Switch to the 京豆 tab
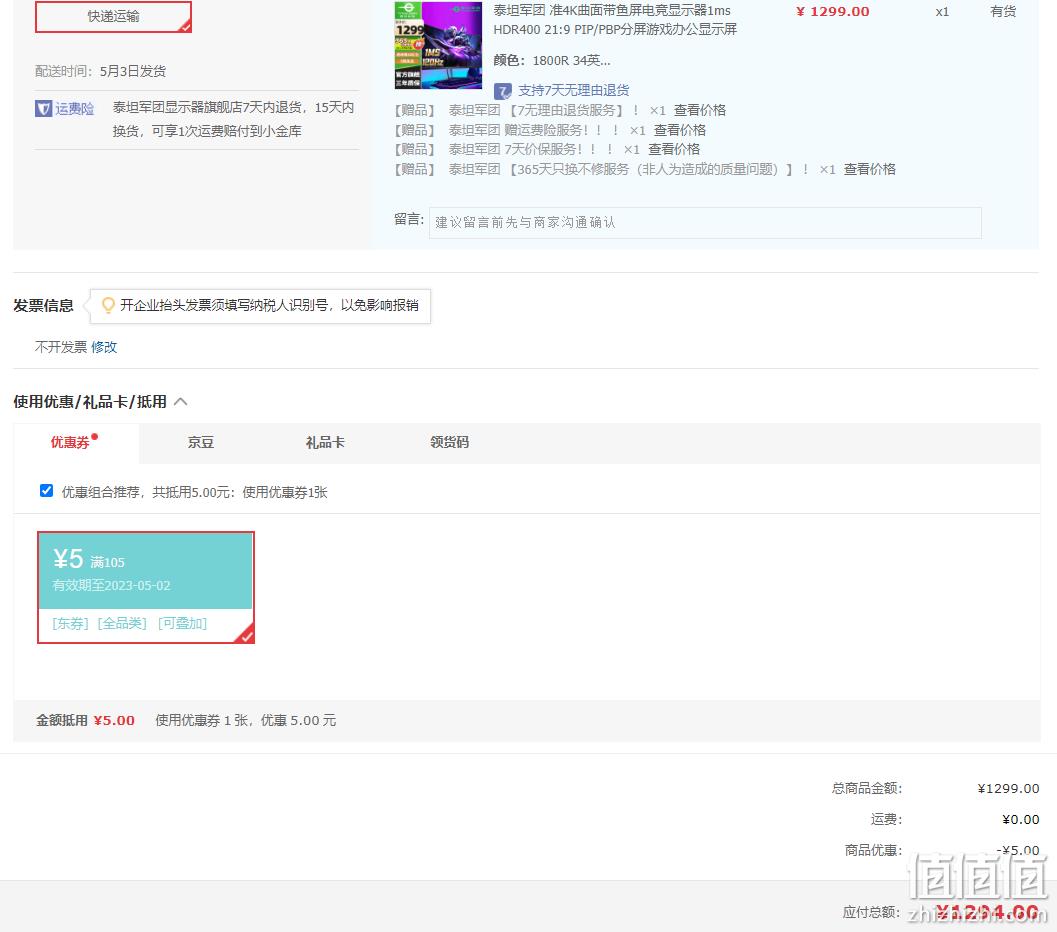 click(201, 442)
